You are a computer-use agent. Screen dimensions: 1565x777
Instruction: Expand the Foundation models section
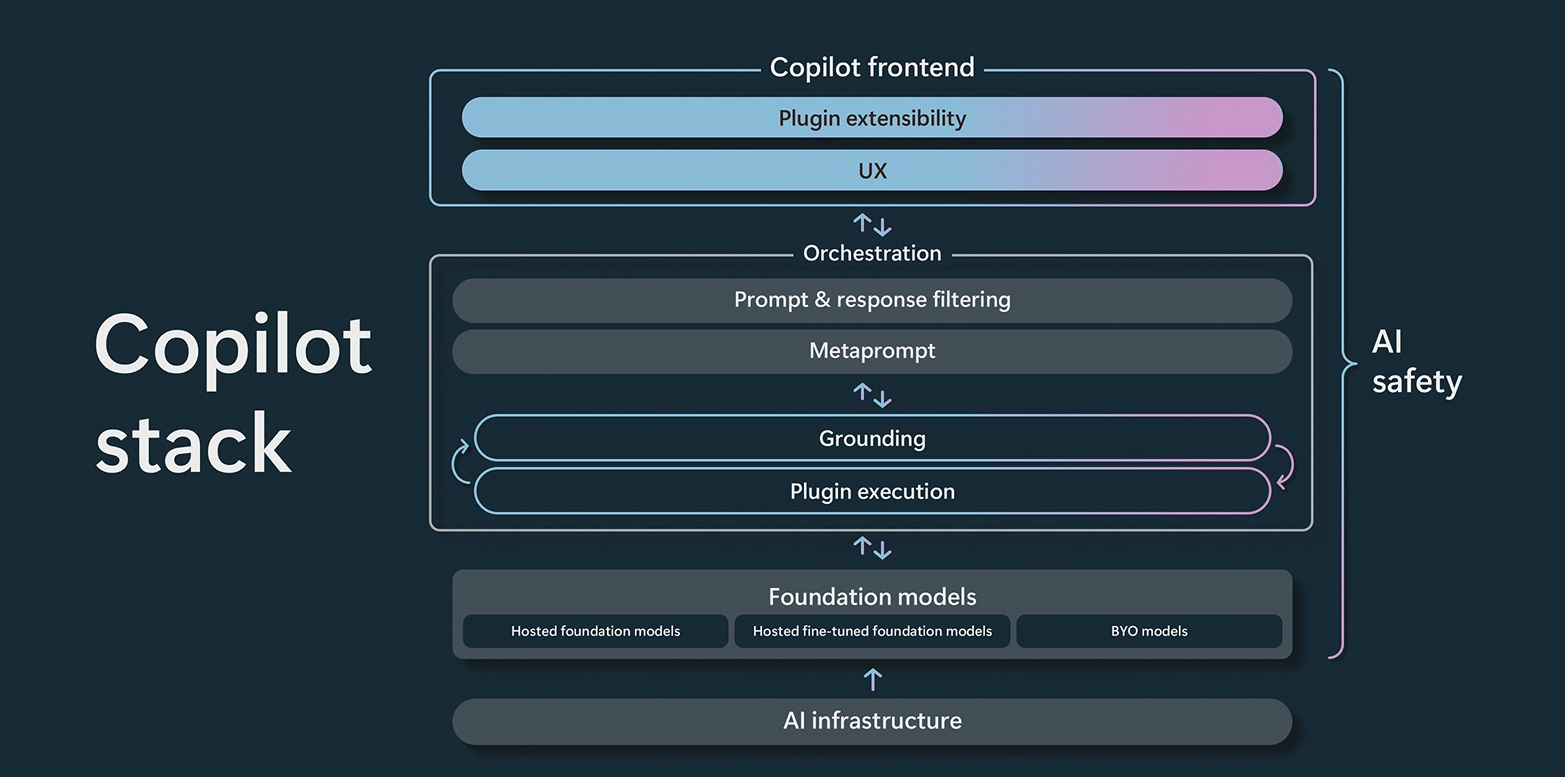(871, 596)
